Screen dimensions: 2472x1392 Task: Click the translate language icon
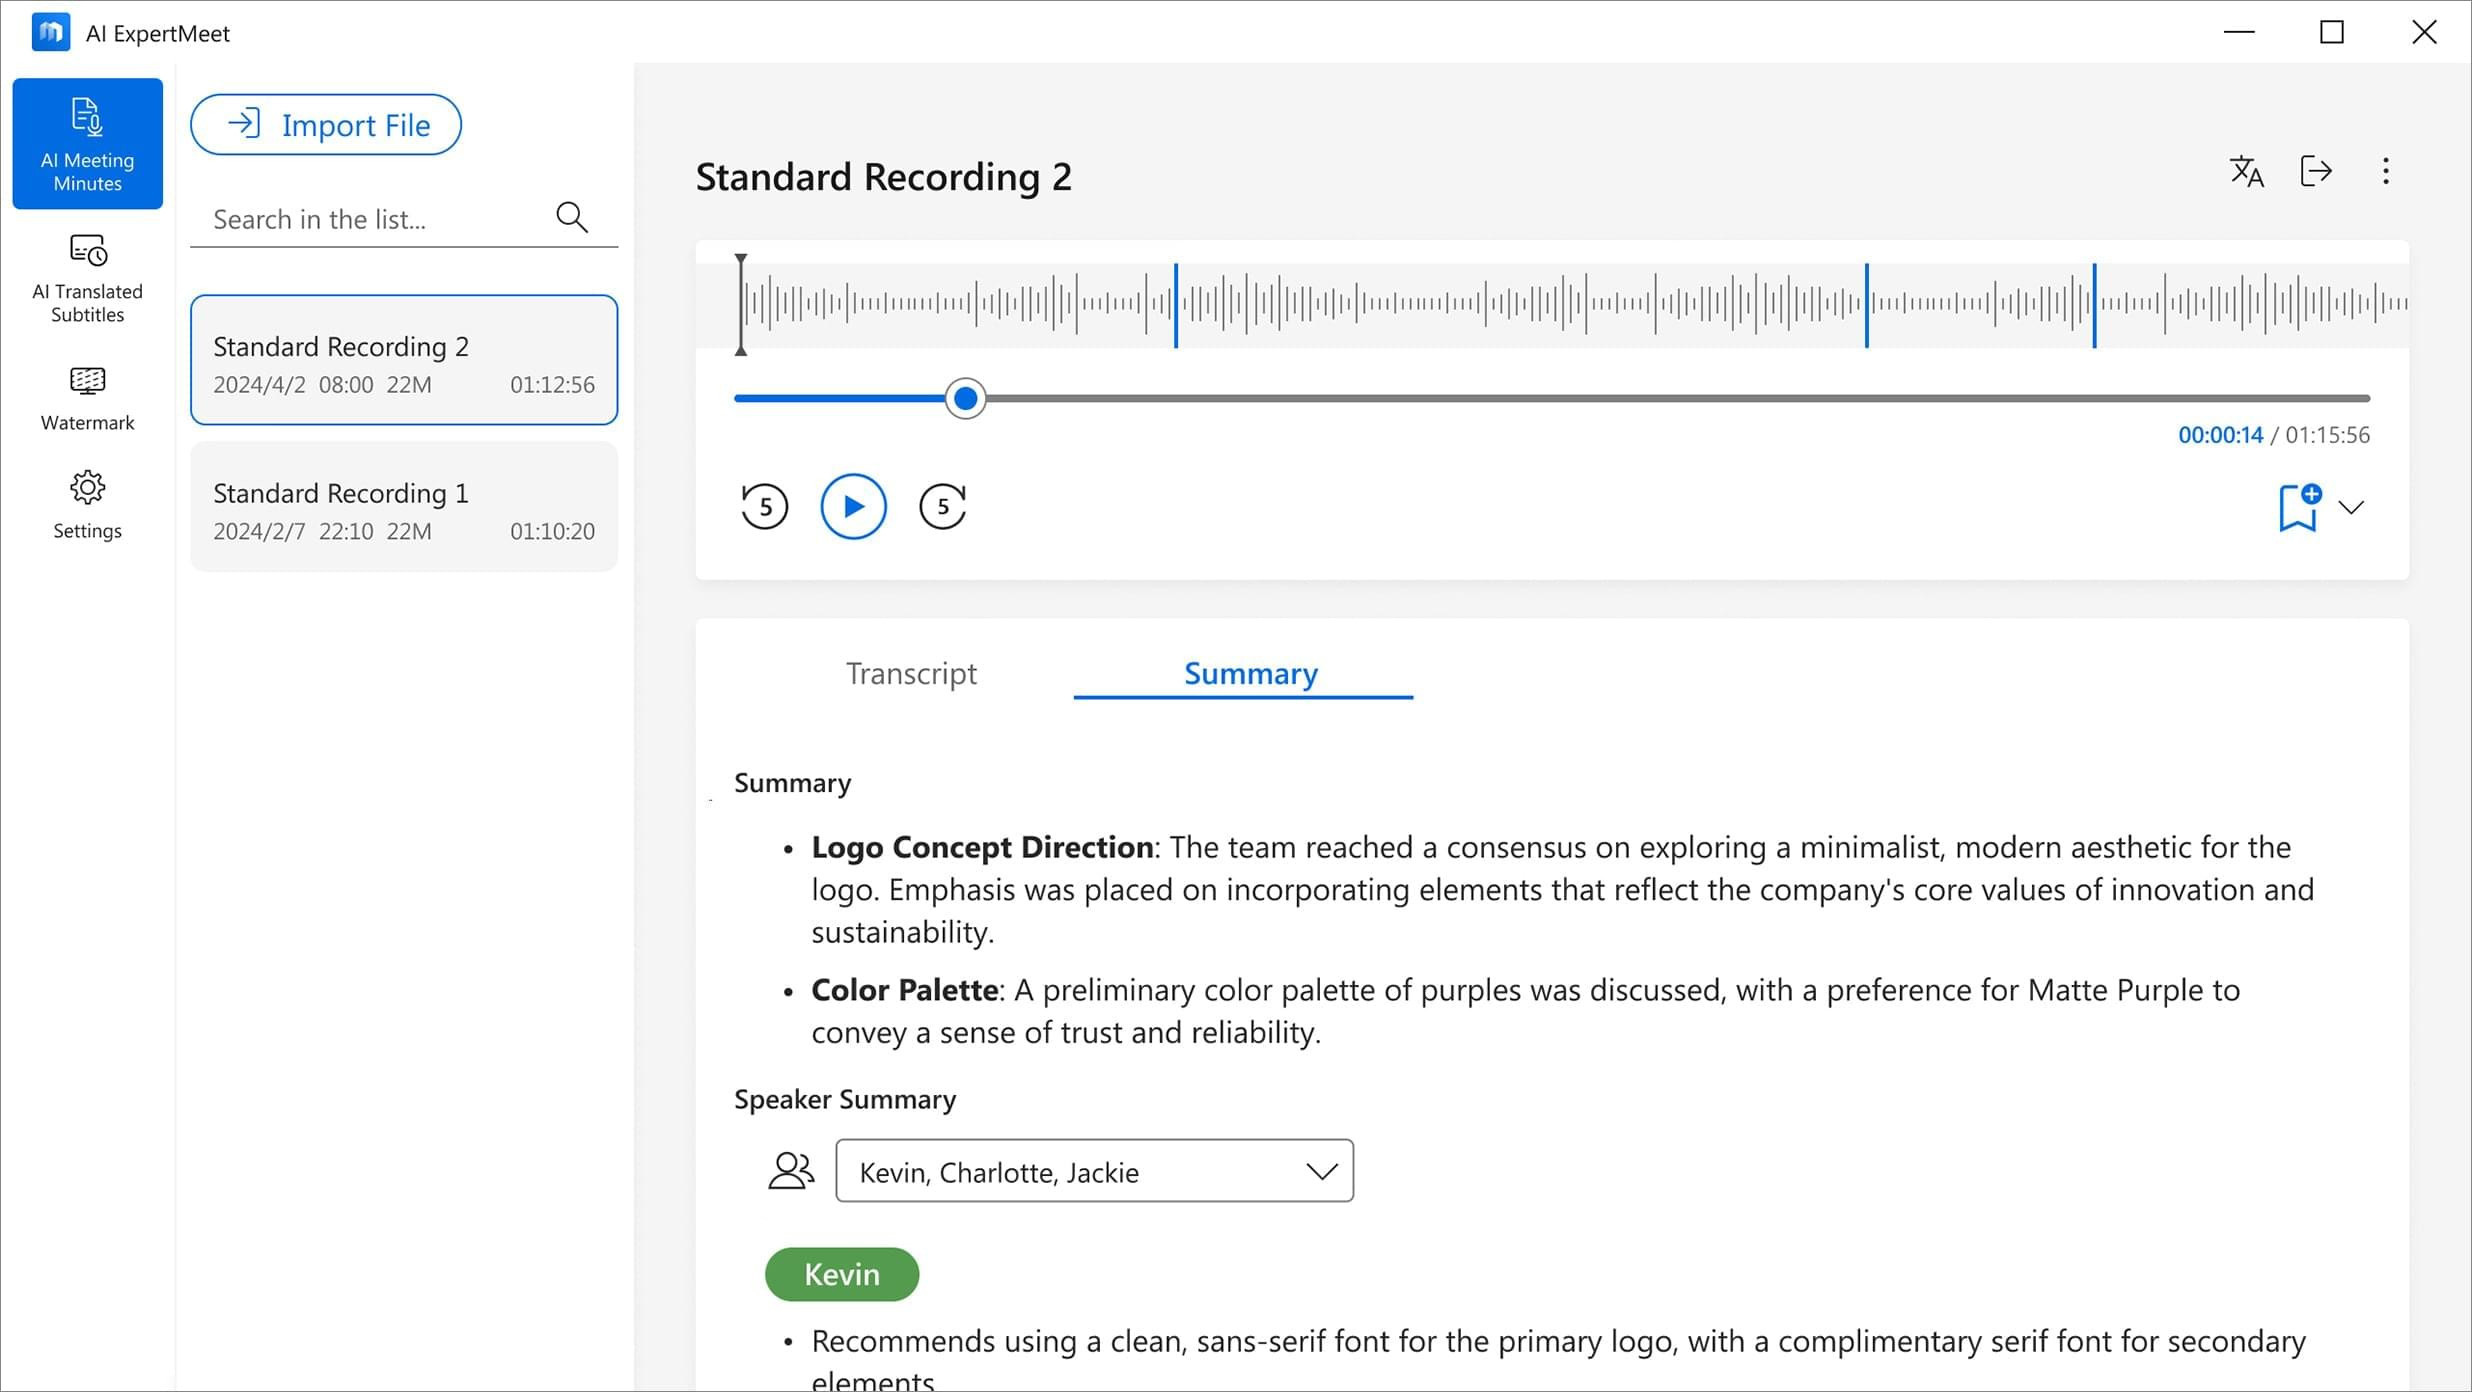coord(2246,172)
